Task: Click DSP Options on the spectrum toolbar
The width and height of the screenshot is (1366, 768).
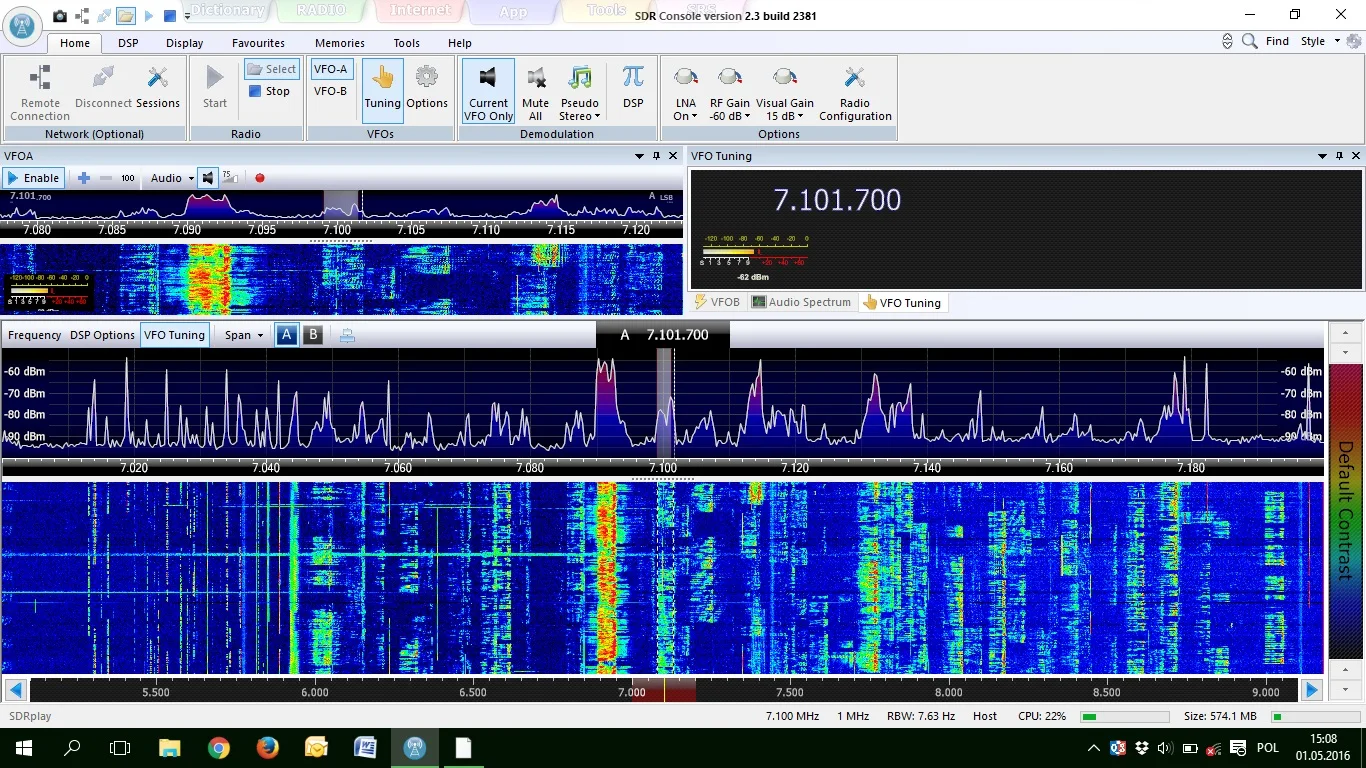Action: coord(102,335)
